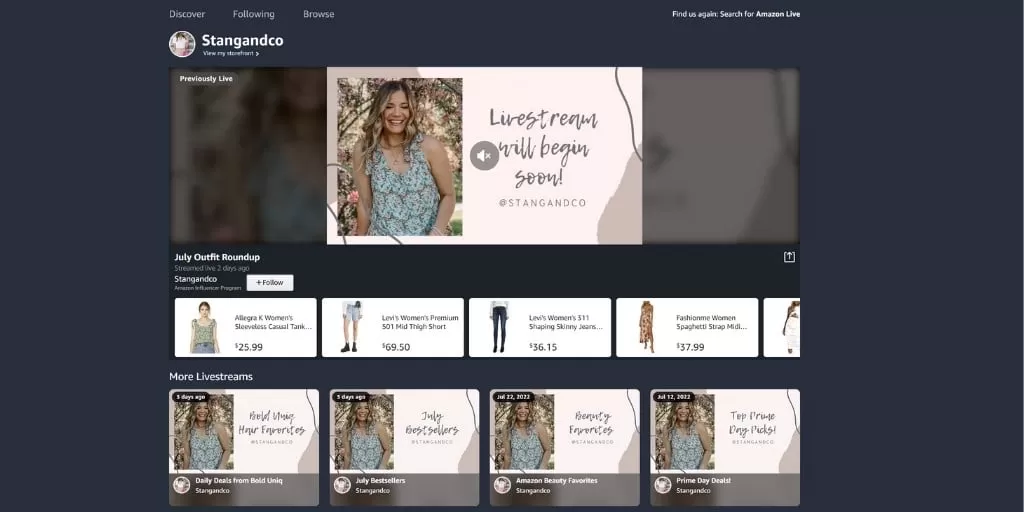Viewport: 1024px width, 512px height.
Task: Click the Follow button
Action: click(270, 283)
